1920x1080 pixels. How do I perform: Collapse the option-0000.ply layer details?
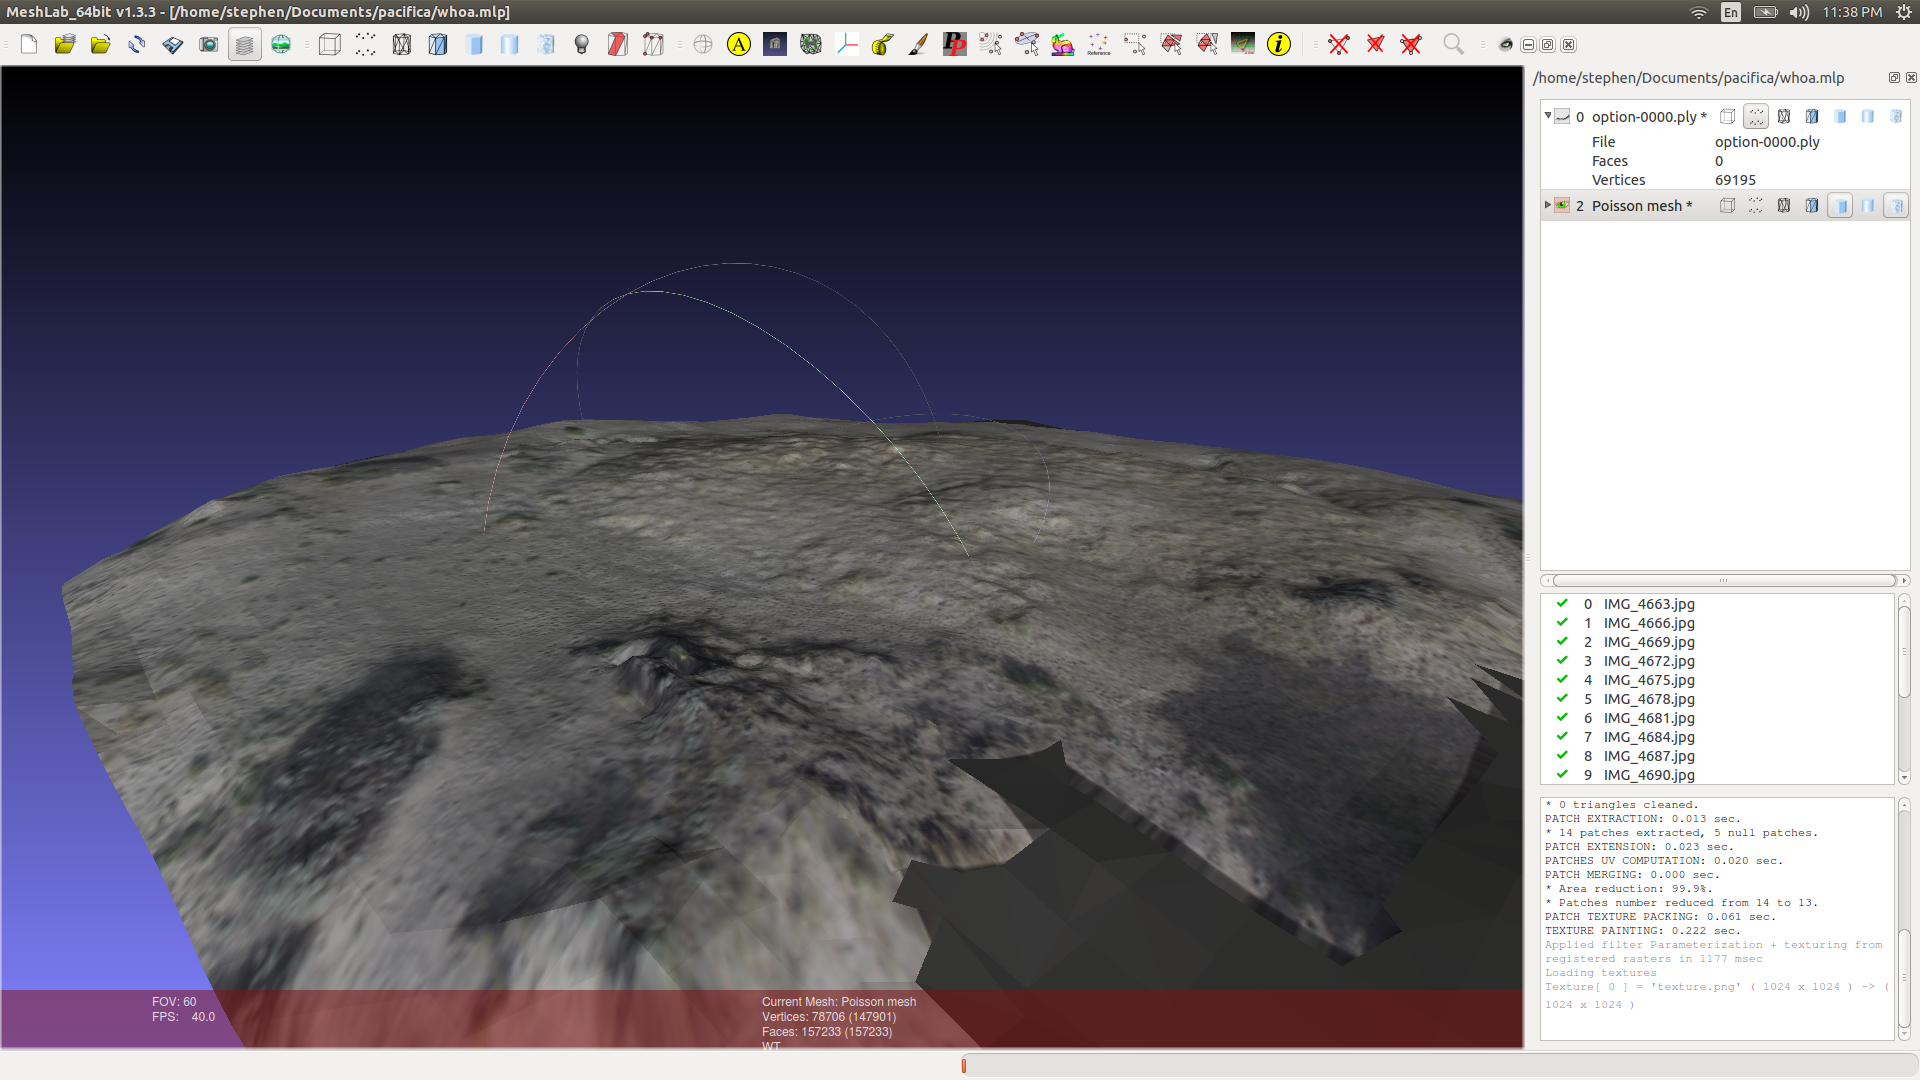[1548, 116]
